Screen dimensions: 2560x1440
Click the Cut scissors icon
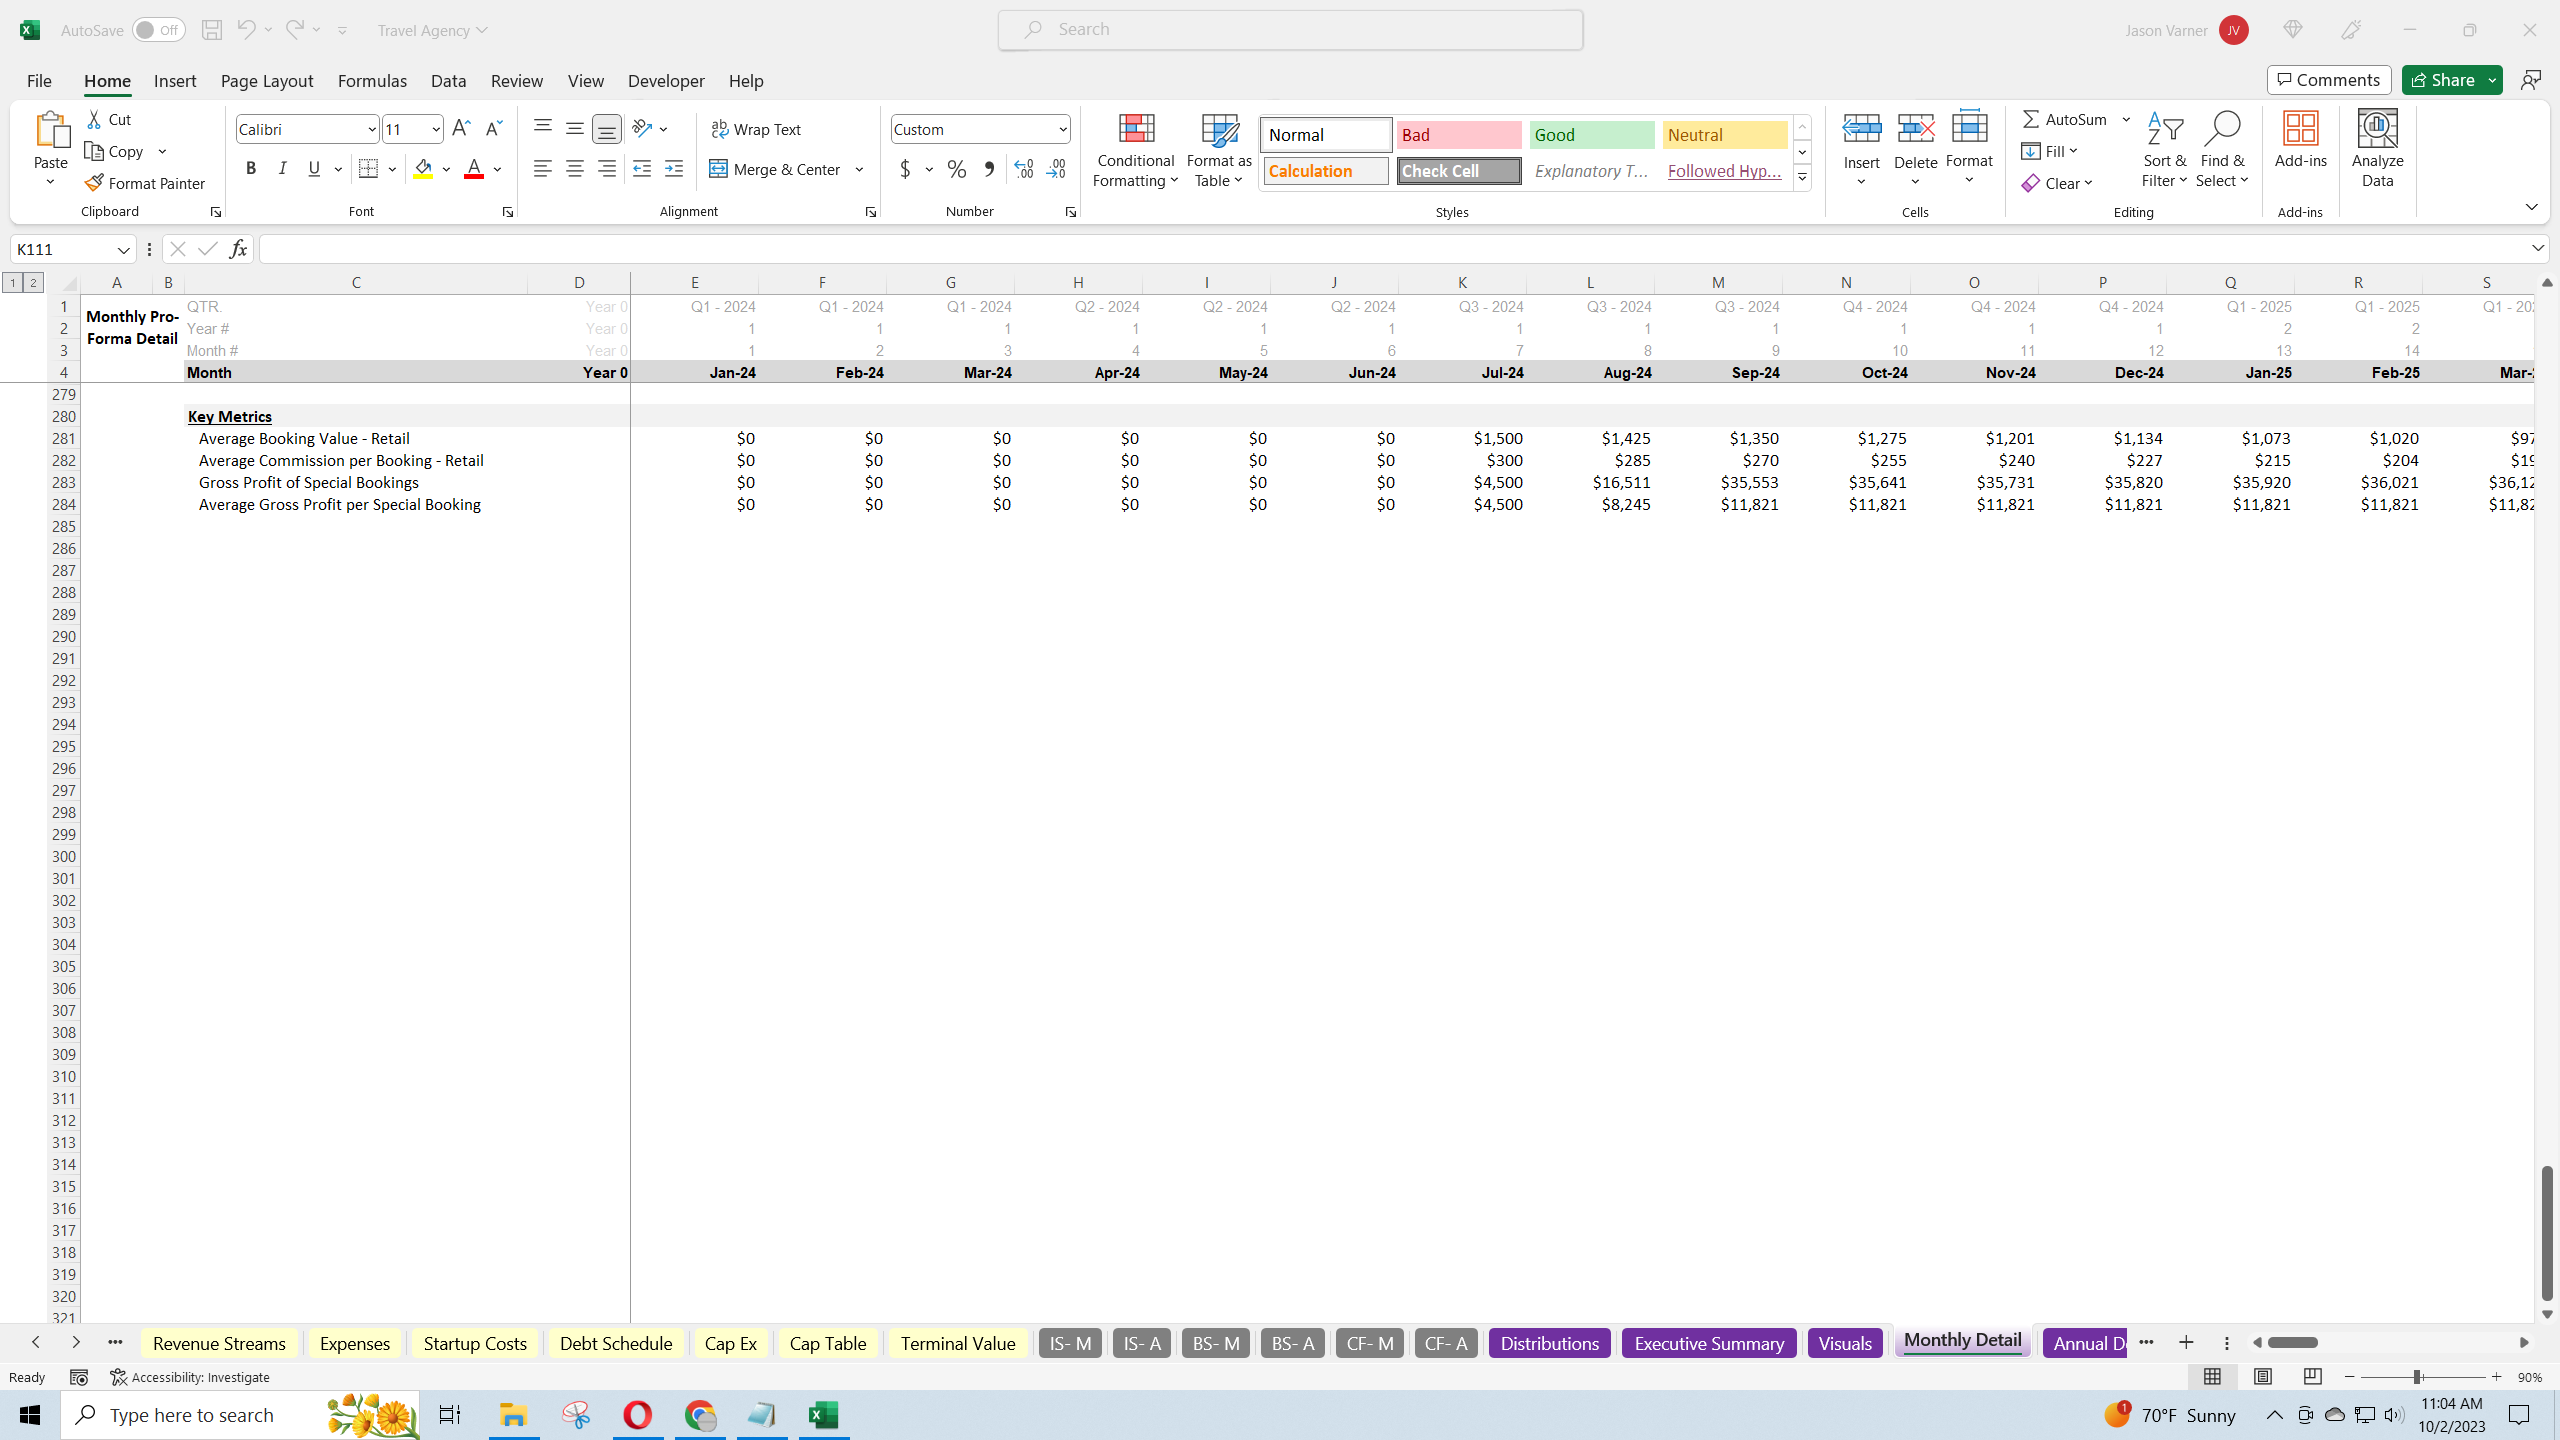click(94, 119)
